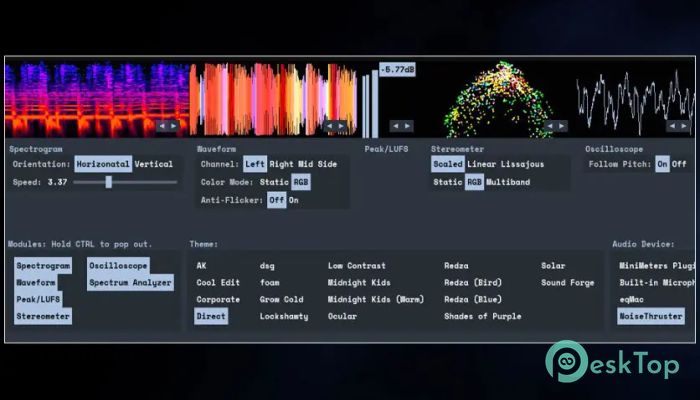Apply the Lookshawty theme

click(284, 316)
